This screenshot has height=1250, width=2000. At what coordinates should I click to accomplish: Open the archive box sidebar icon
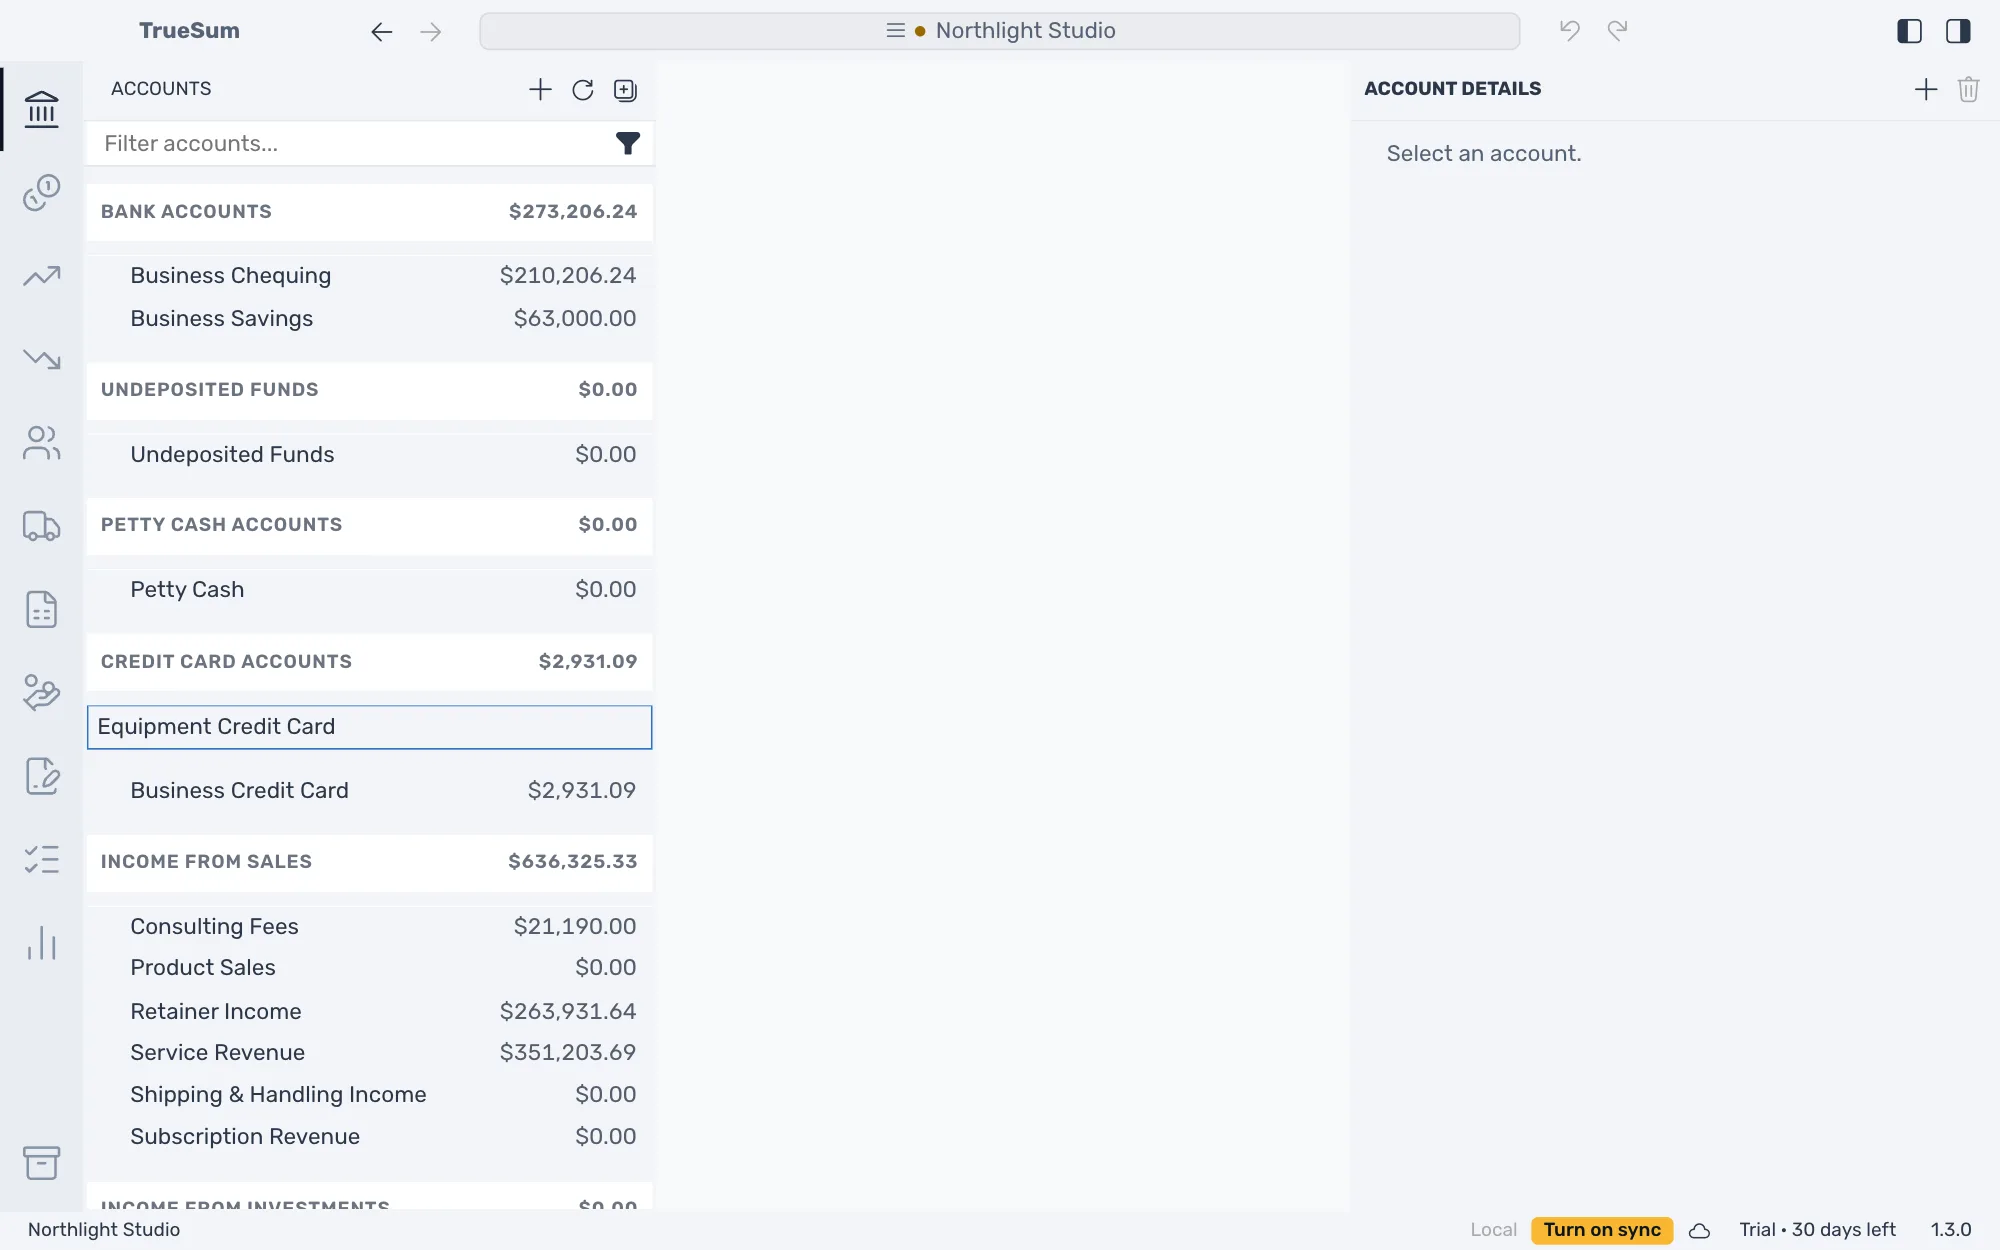click(x=41, y=1163)
